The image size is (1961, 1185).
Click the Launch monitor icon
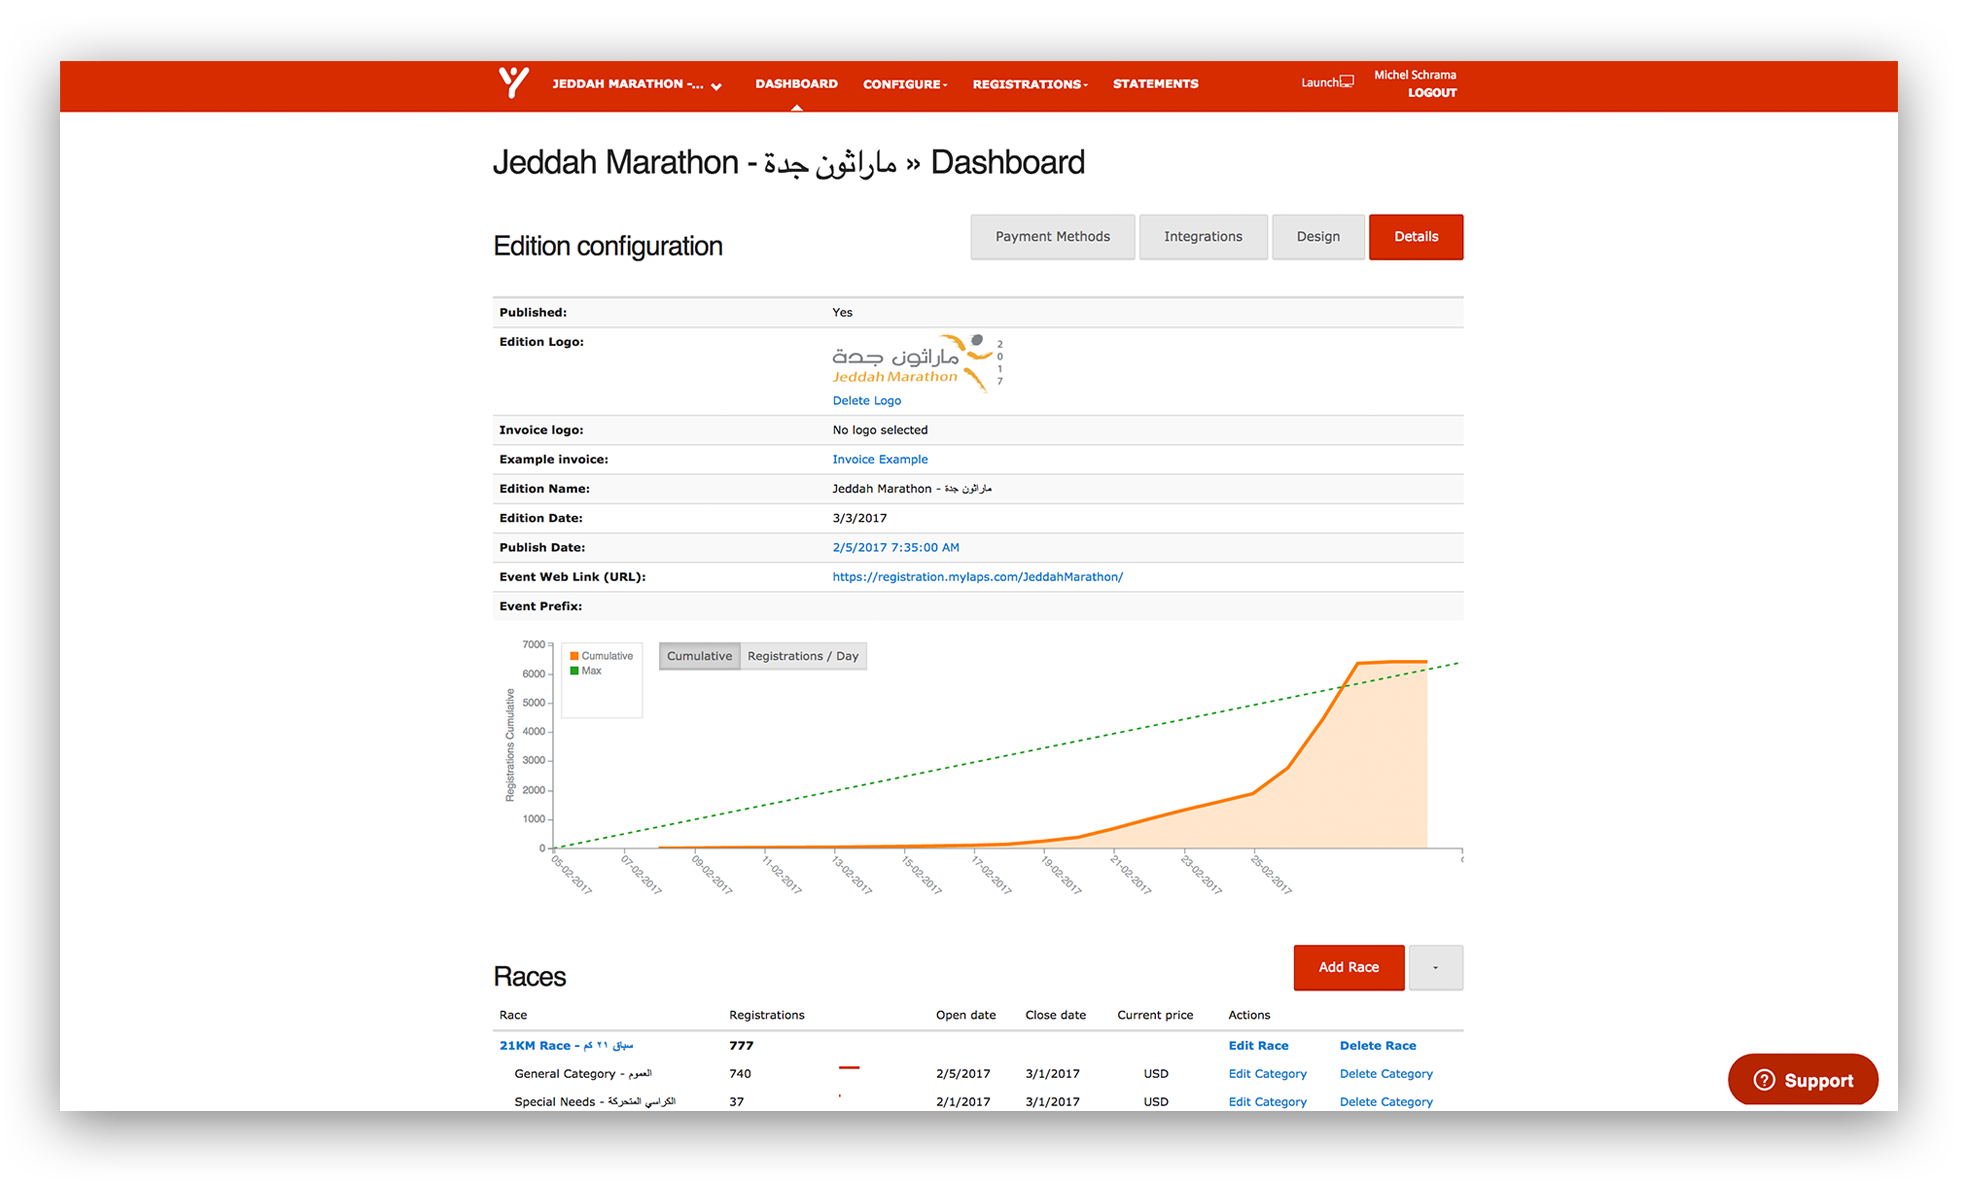(x=1347, y=82)
